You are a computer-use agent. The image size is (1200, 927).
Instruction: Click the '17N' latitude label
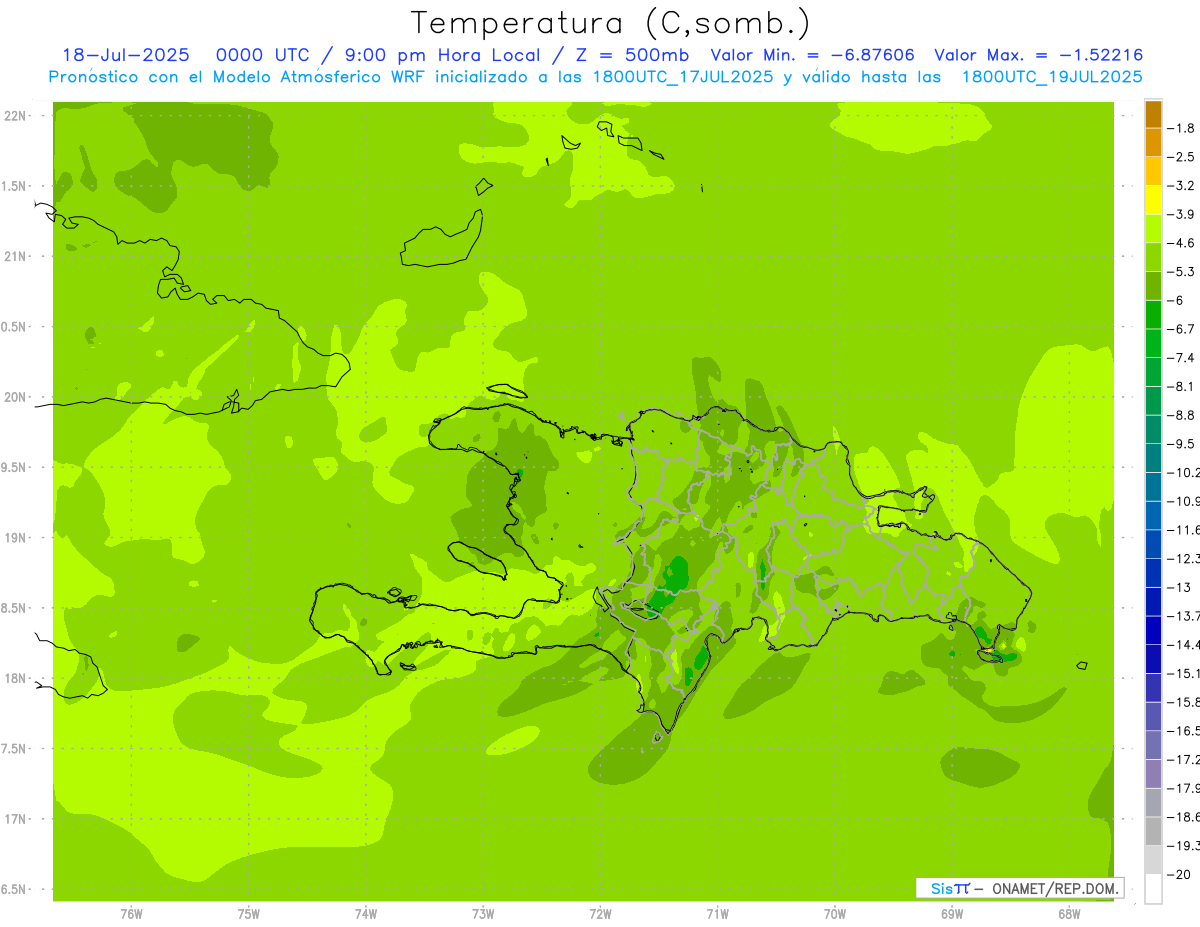[15, 819]
